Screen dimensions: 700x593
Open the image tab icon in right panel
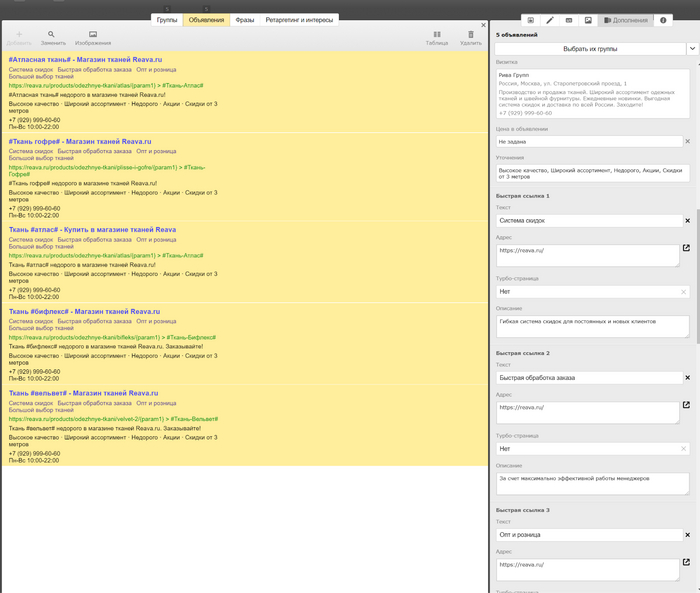coord(588,20)
